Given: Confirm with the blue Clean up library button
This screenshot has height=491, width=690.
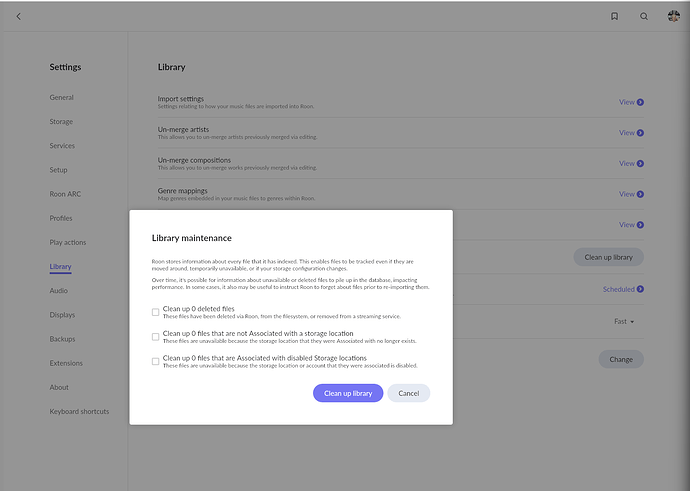Looking at the screenshot, I should (x=348, y=393).
